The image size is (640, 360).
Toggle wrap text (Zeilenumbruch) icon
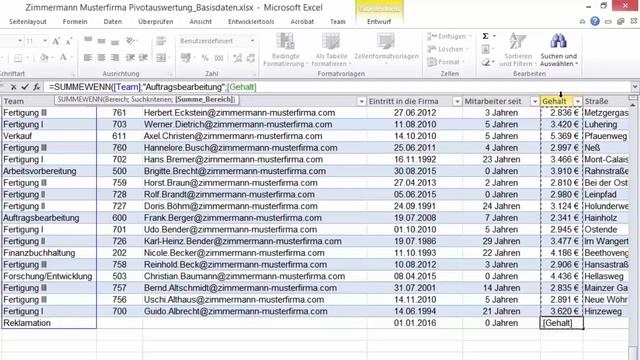click(x=161, y=41)
